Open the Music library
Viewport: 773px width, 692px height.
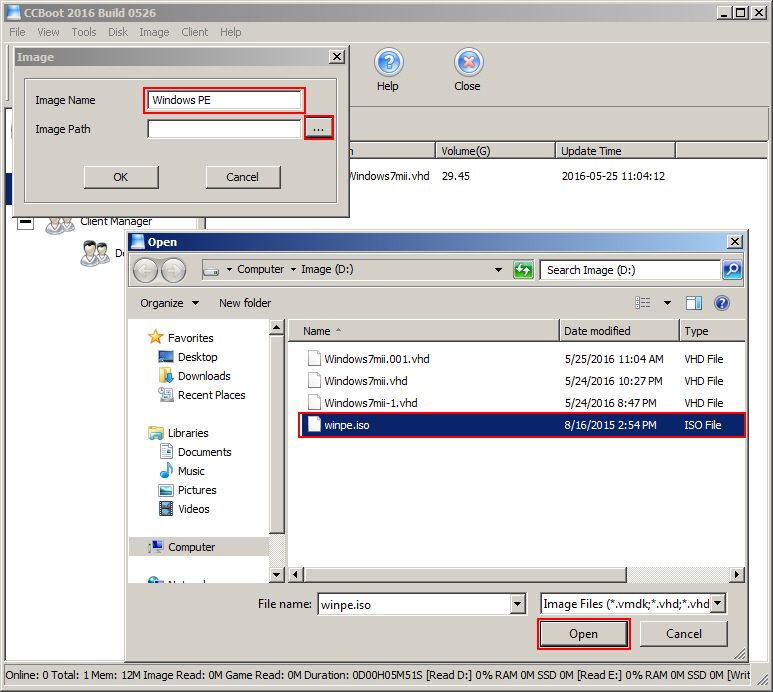point(191,471)
